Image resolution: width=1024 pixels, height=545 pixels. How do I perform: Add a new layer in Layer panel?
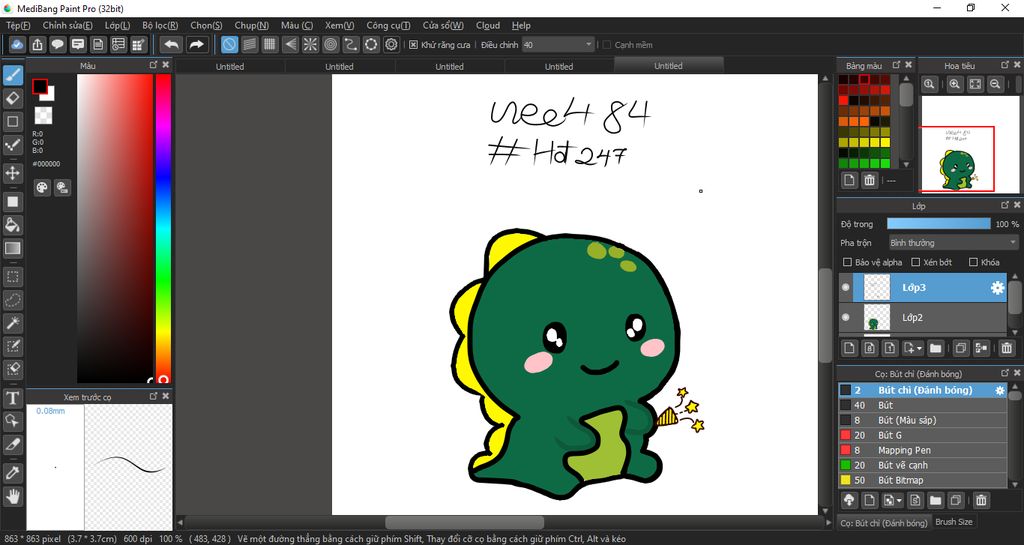pos(849,348)
